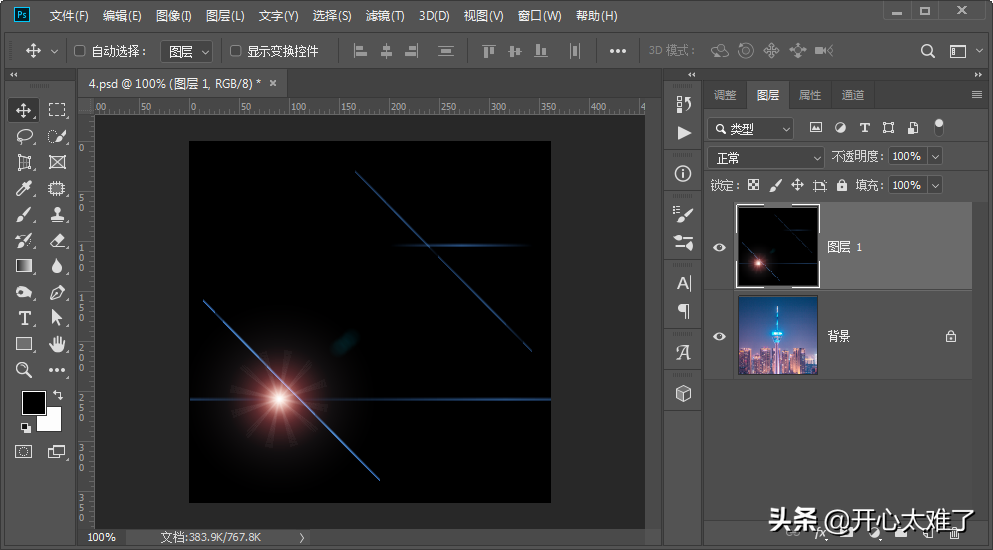The image size is (993, 550).
Task: Hide the 背景 layer eye icon
Action: tap(719, 336)
